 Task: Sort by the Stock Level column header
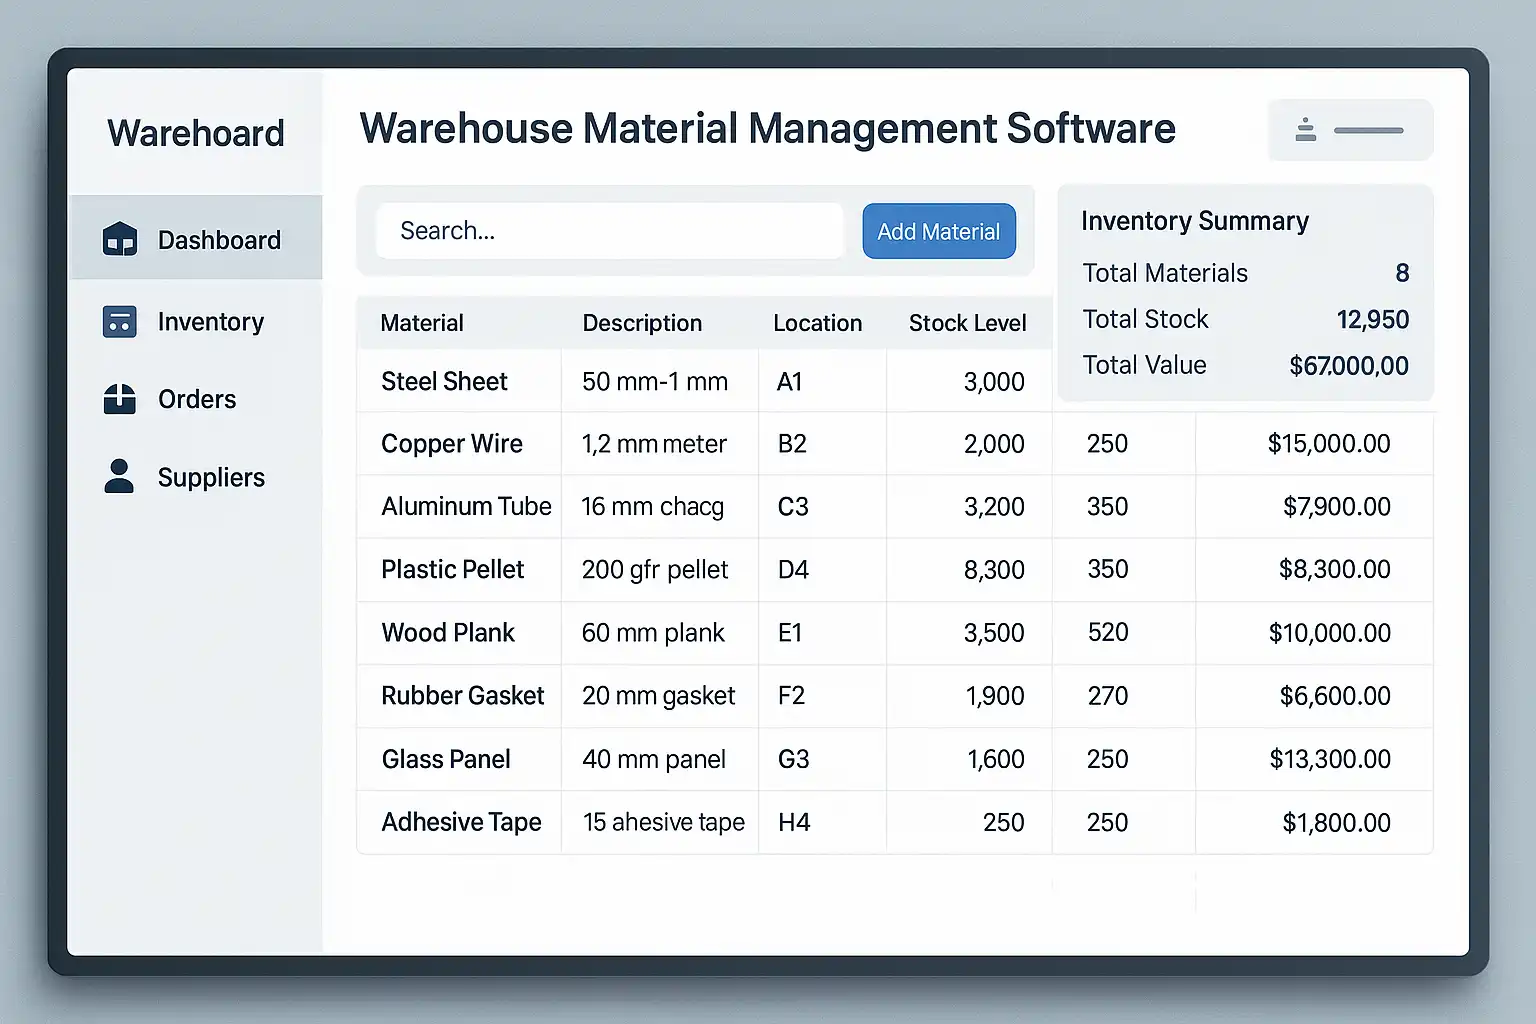pyautogui.click(x=967, y=323)
